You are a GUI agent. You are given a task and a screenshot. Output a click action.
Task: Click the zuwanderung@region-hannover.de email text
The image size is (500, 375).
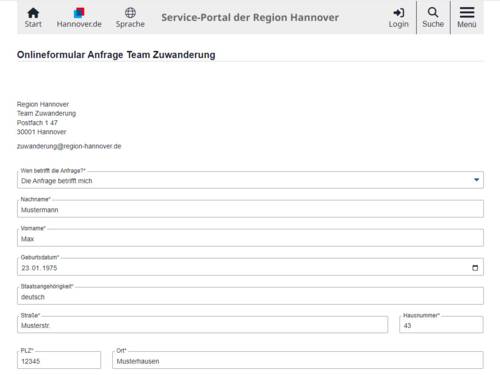[69, 146]
